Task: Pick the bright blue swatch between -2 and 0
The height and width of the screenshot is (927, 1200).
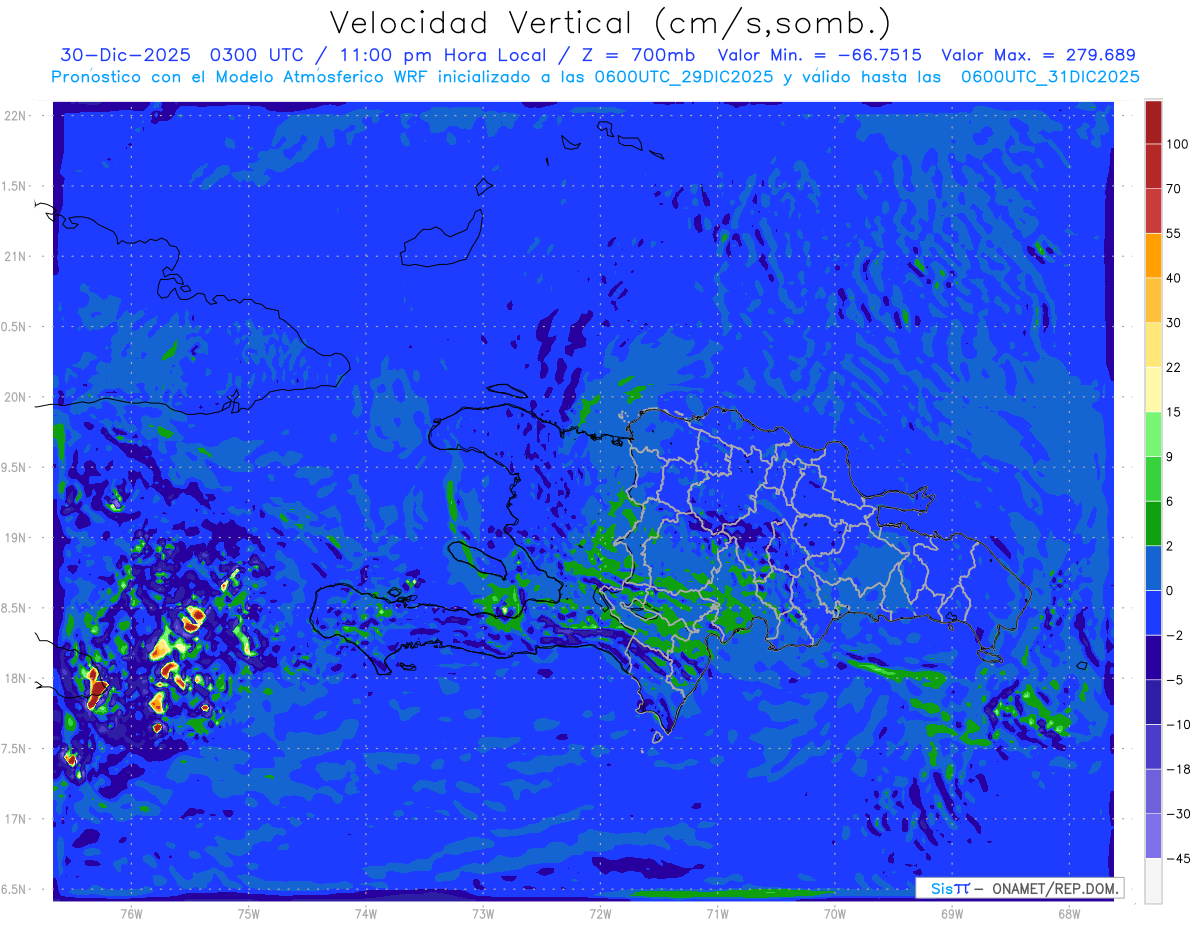Action: [x=1153, y=612]
